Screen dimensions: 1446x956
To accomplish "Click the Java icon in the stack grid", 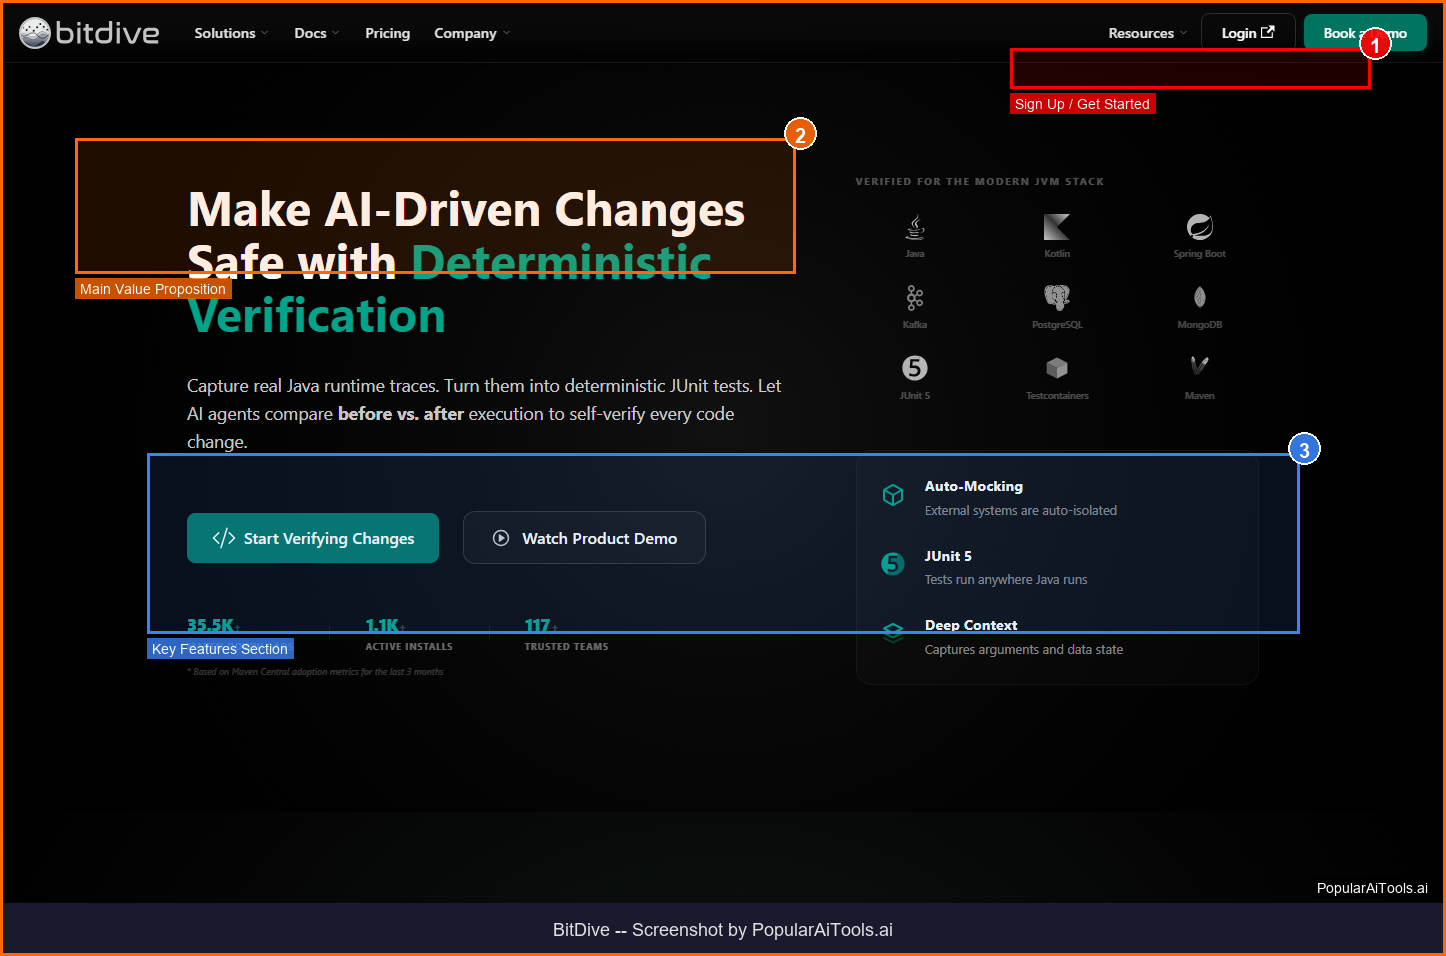I will [914, 228].
